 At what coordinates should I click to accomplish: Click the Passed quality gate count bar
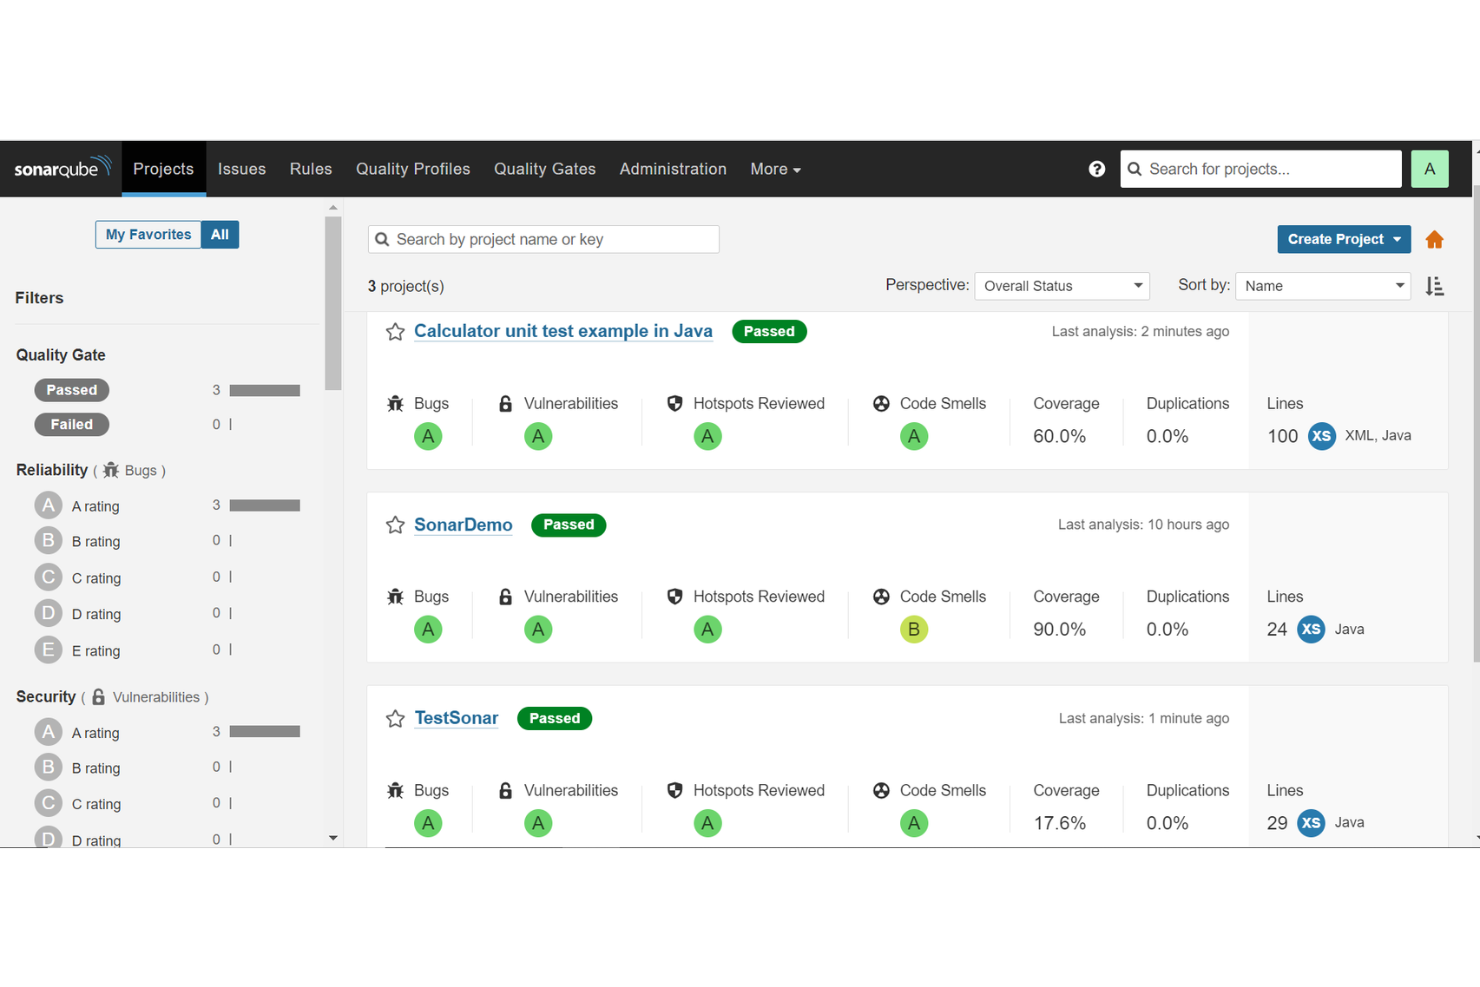[x=265, y=390]
